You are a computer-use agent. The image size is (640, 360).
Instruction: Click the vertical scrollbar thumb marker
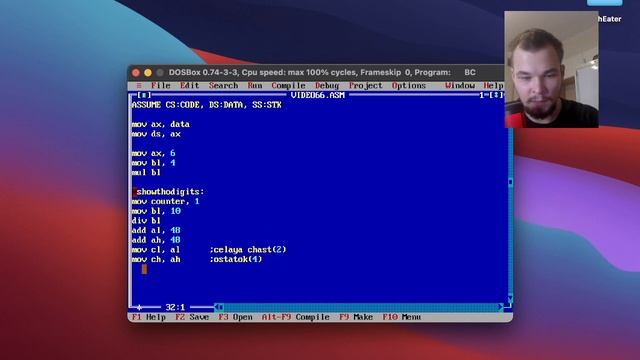point(510,182)
